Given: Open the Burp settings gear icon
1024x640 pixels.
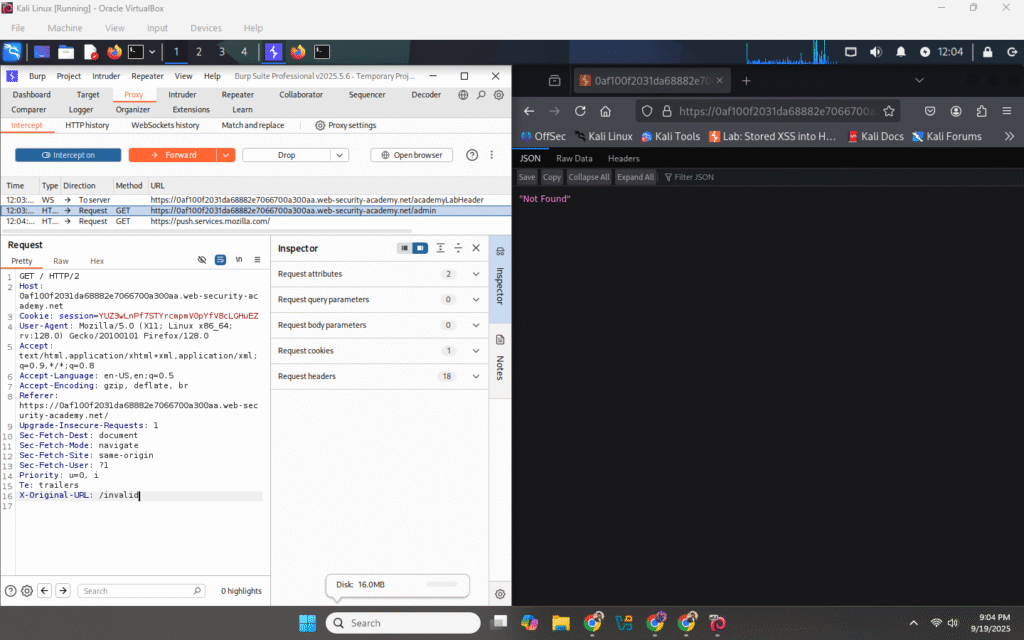Looking at the screenshot, I should coord(499,95).
